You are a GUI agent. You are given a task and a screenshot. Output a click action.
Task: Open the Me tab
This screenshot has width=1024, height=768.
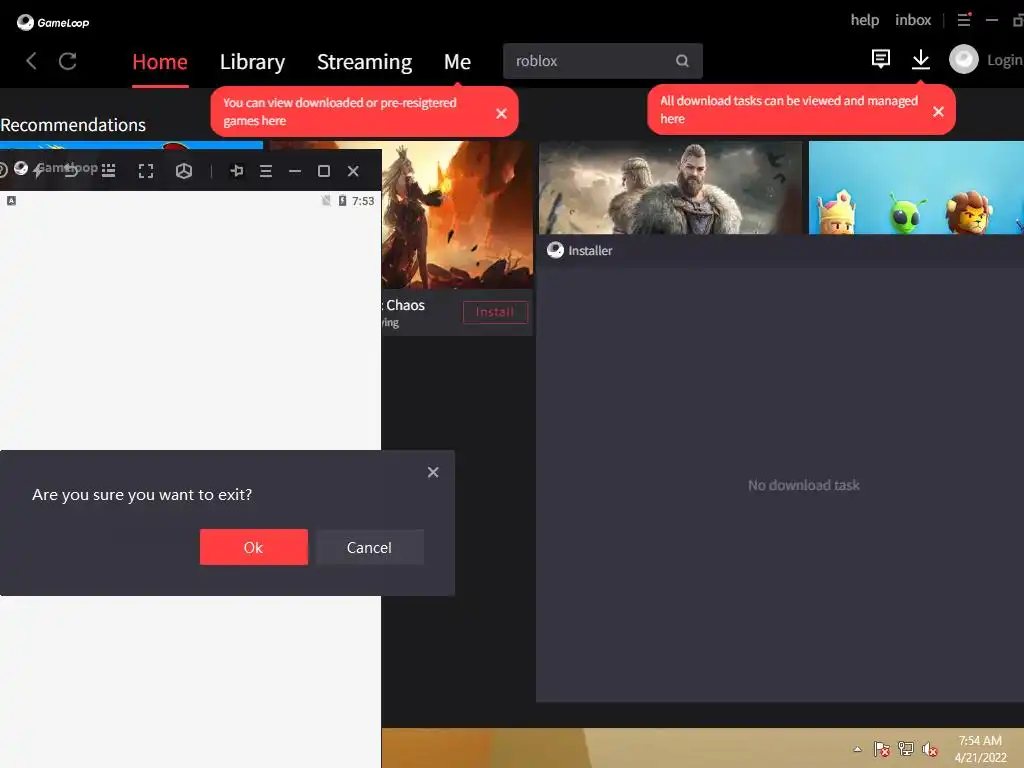(x=457, y=62)
